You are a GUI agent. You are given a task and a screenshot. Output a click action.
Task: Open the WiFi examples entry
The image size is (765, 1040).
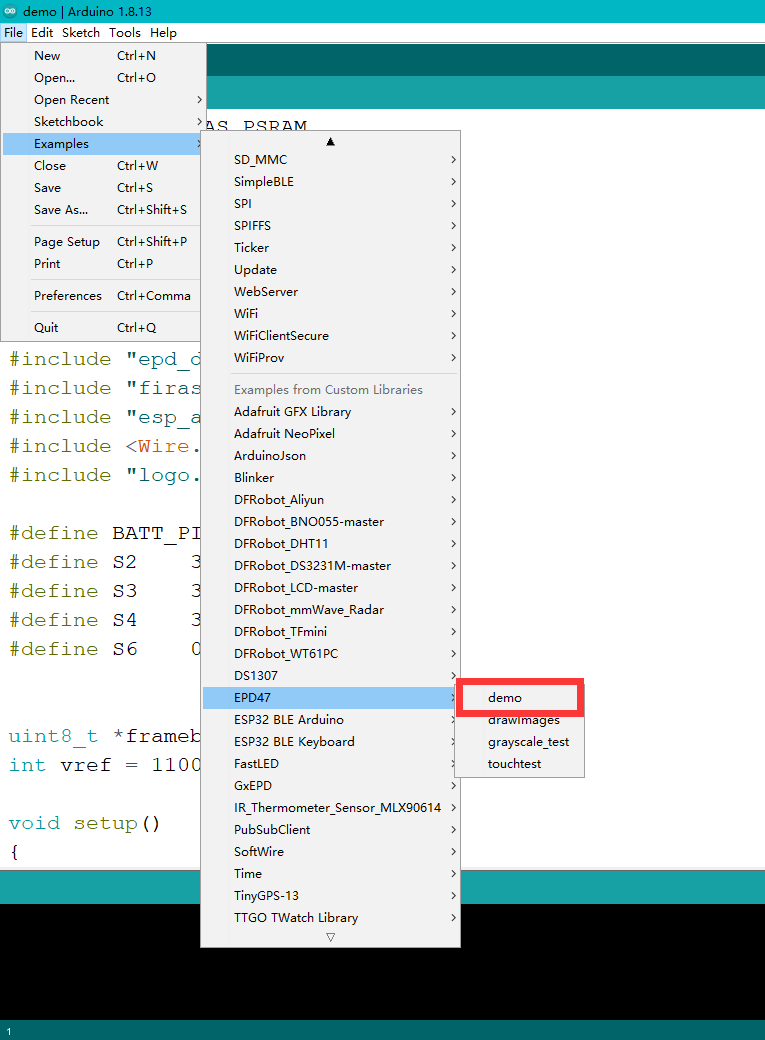[x=330, y=313]
